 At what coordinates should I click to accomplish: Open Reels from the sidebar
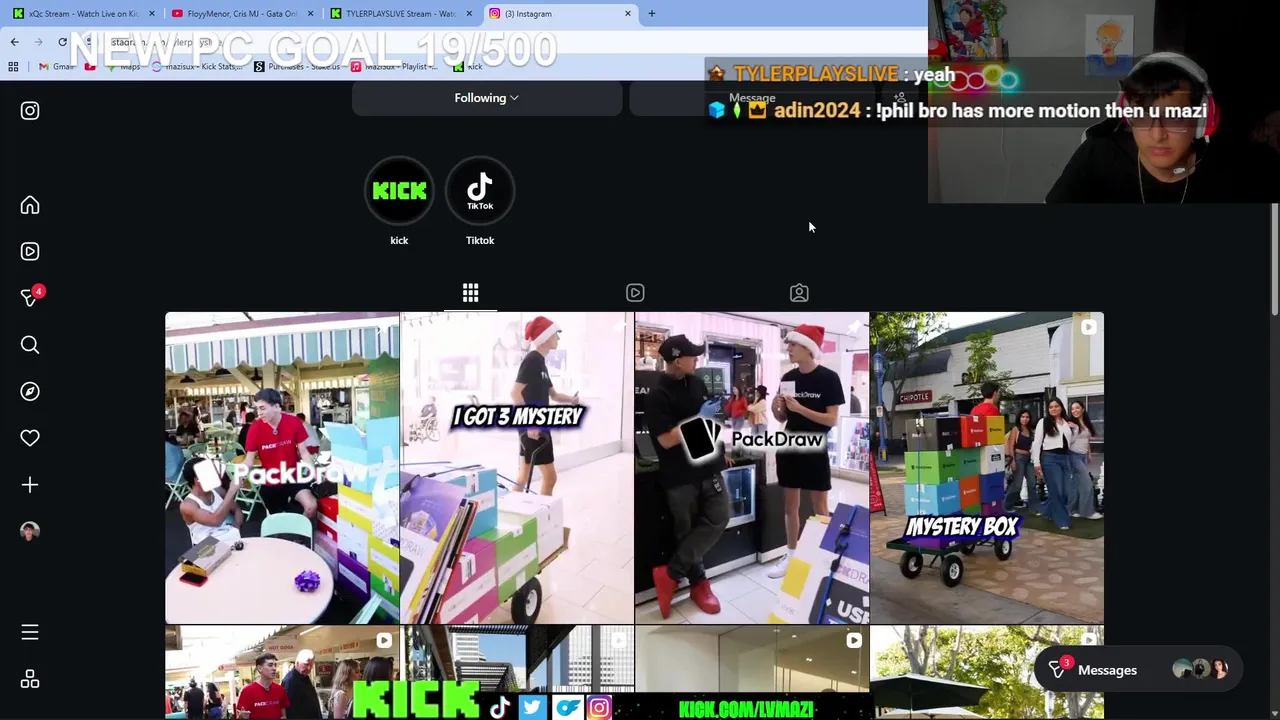point(30,251)
